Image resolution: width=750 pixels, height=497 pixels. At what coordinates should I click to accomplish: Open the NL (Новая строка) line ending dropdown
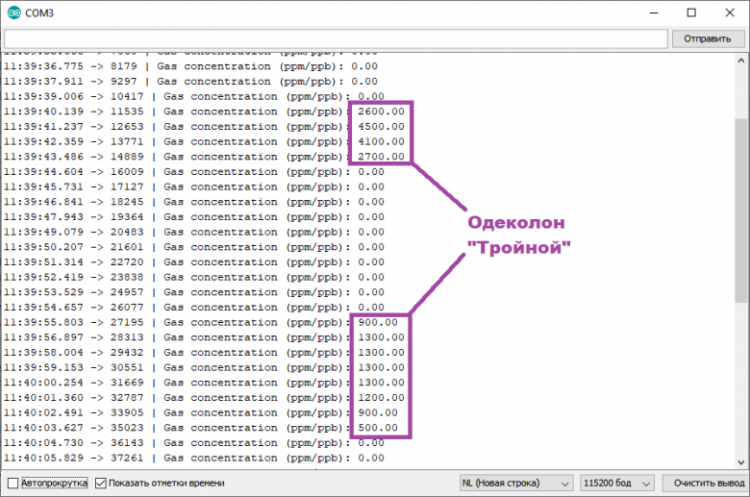pos(515,482)
